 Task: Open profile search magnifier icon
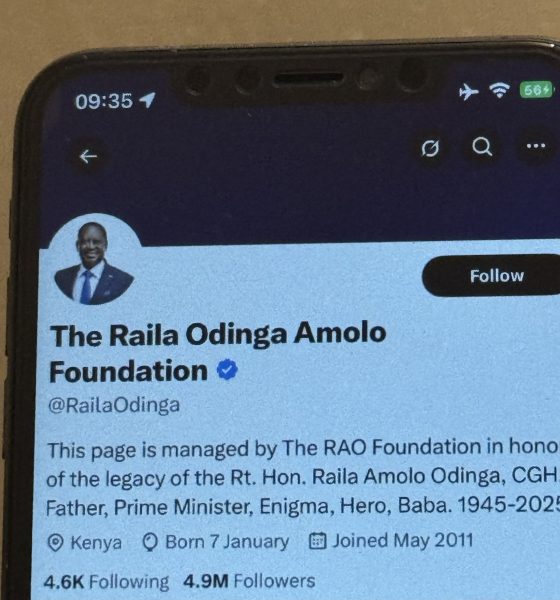(482, 147)
